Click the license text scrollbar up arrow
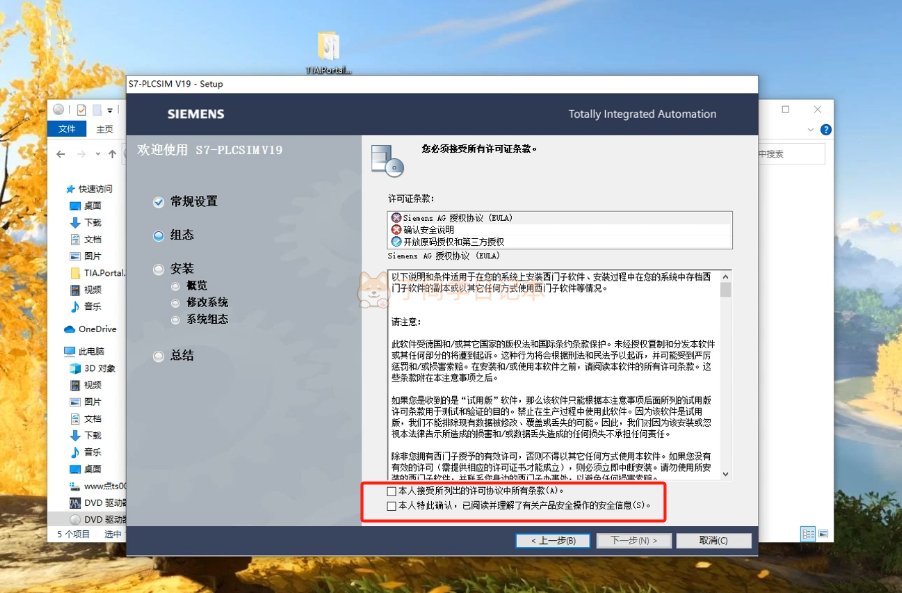This screenshot has height=593, width=902. pyautogui.click(x=725, y=276)
